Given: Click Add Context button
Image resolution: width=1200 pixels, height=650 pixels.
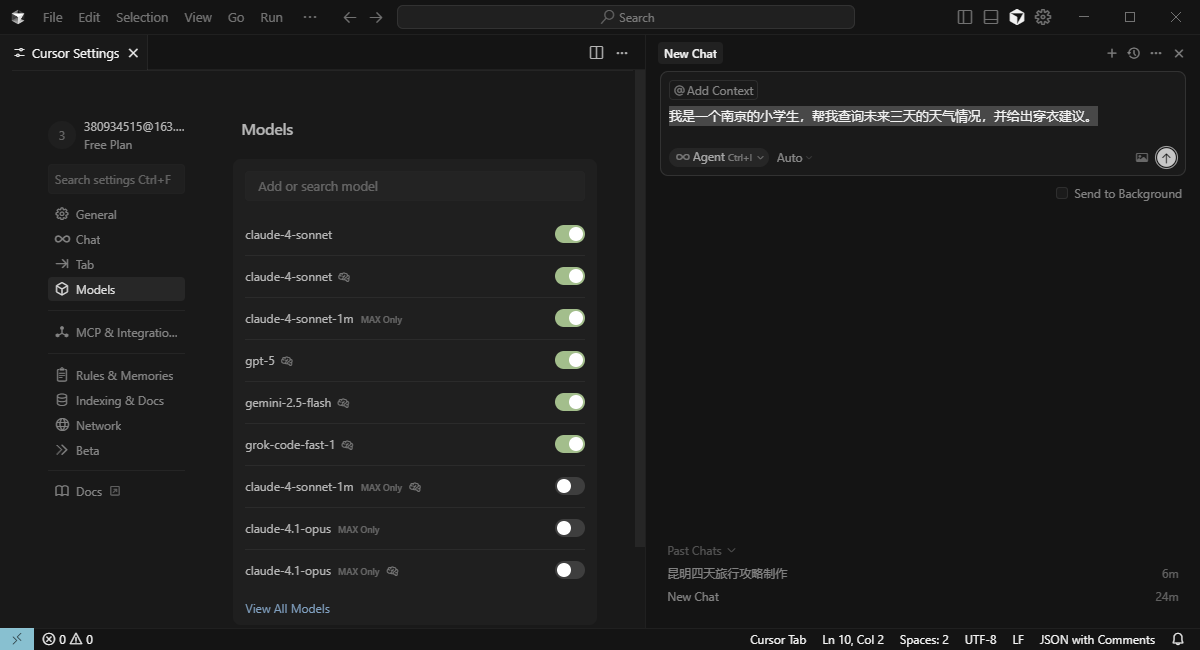Looking at the screenshot, I should tap(713, 90).
